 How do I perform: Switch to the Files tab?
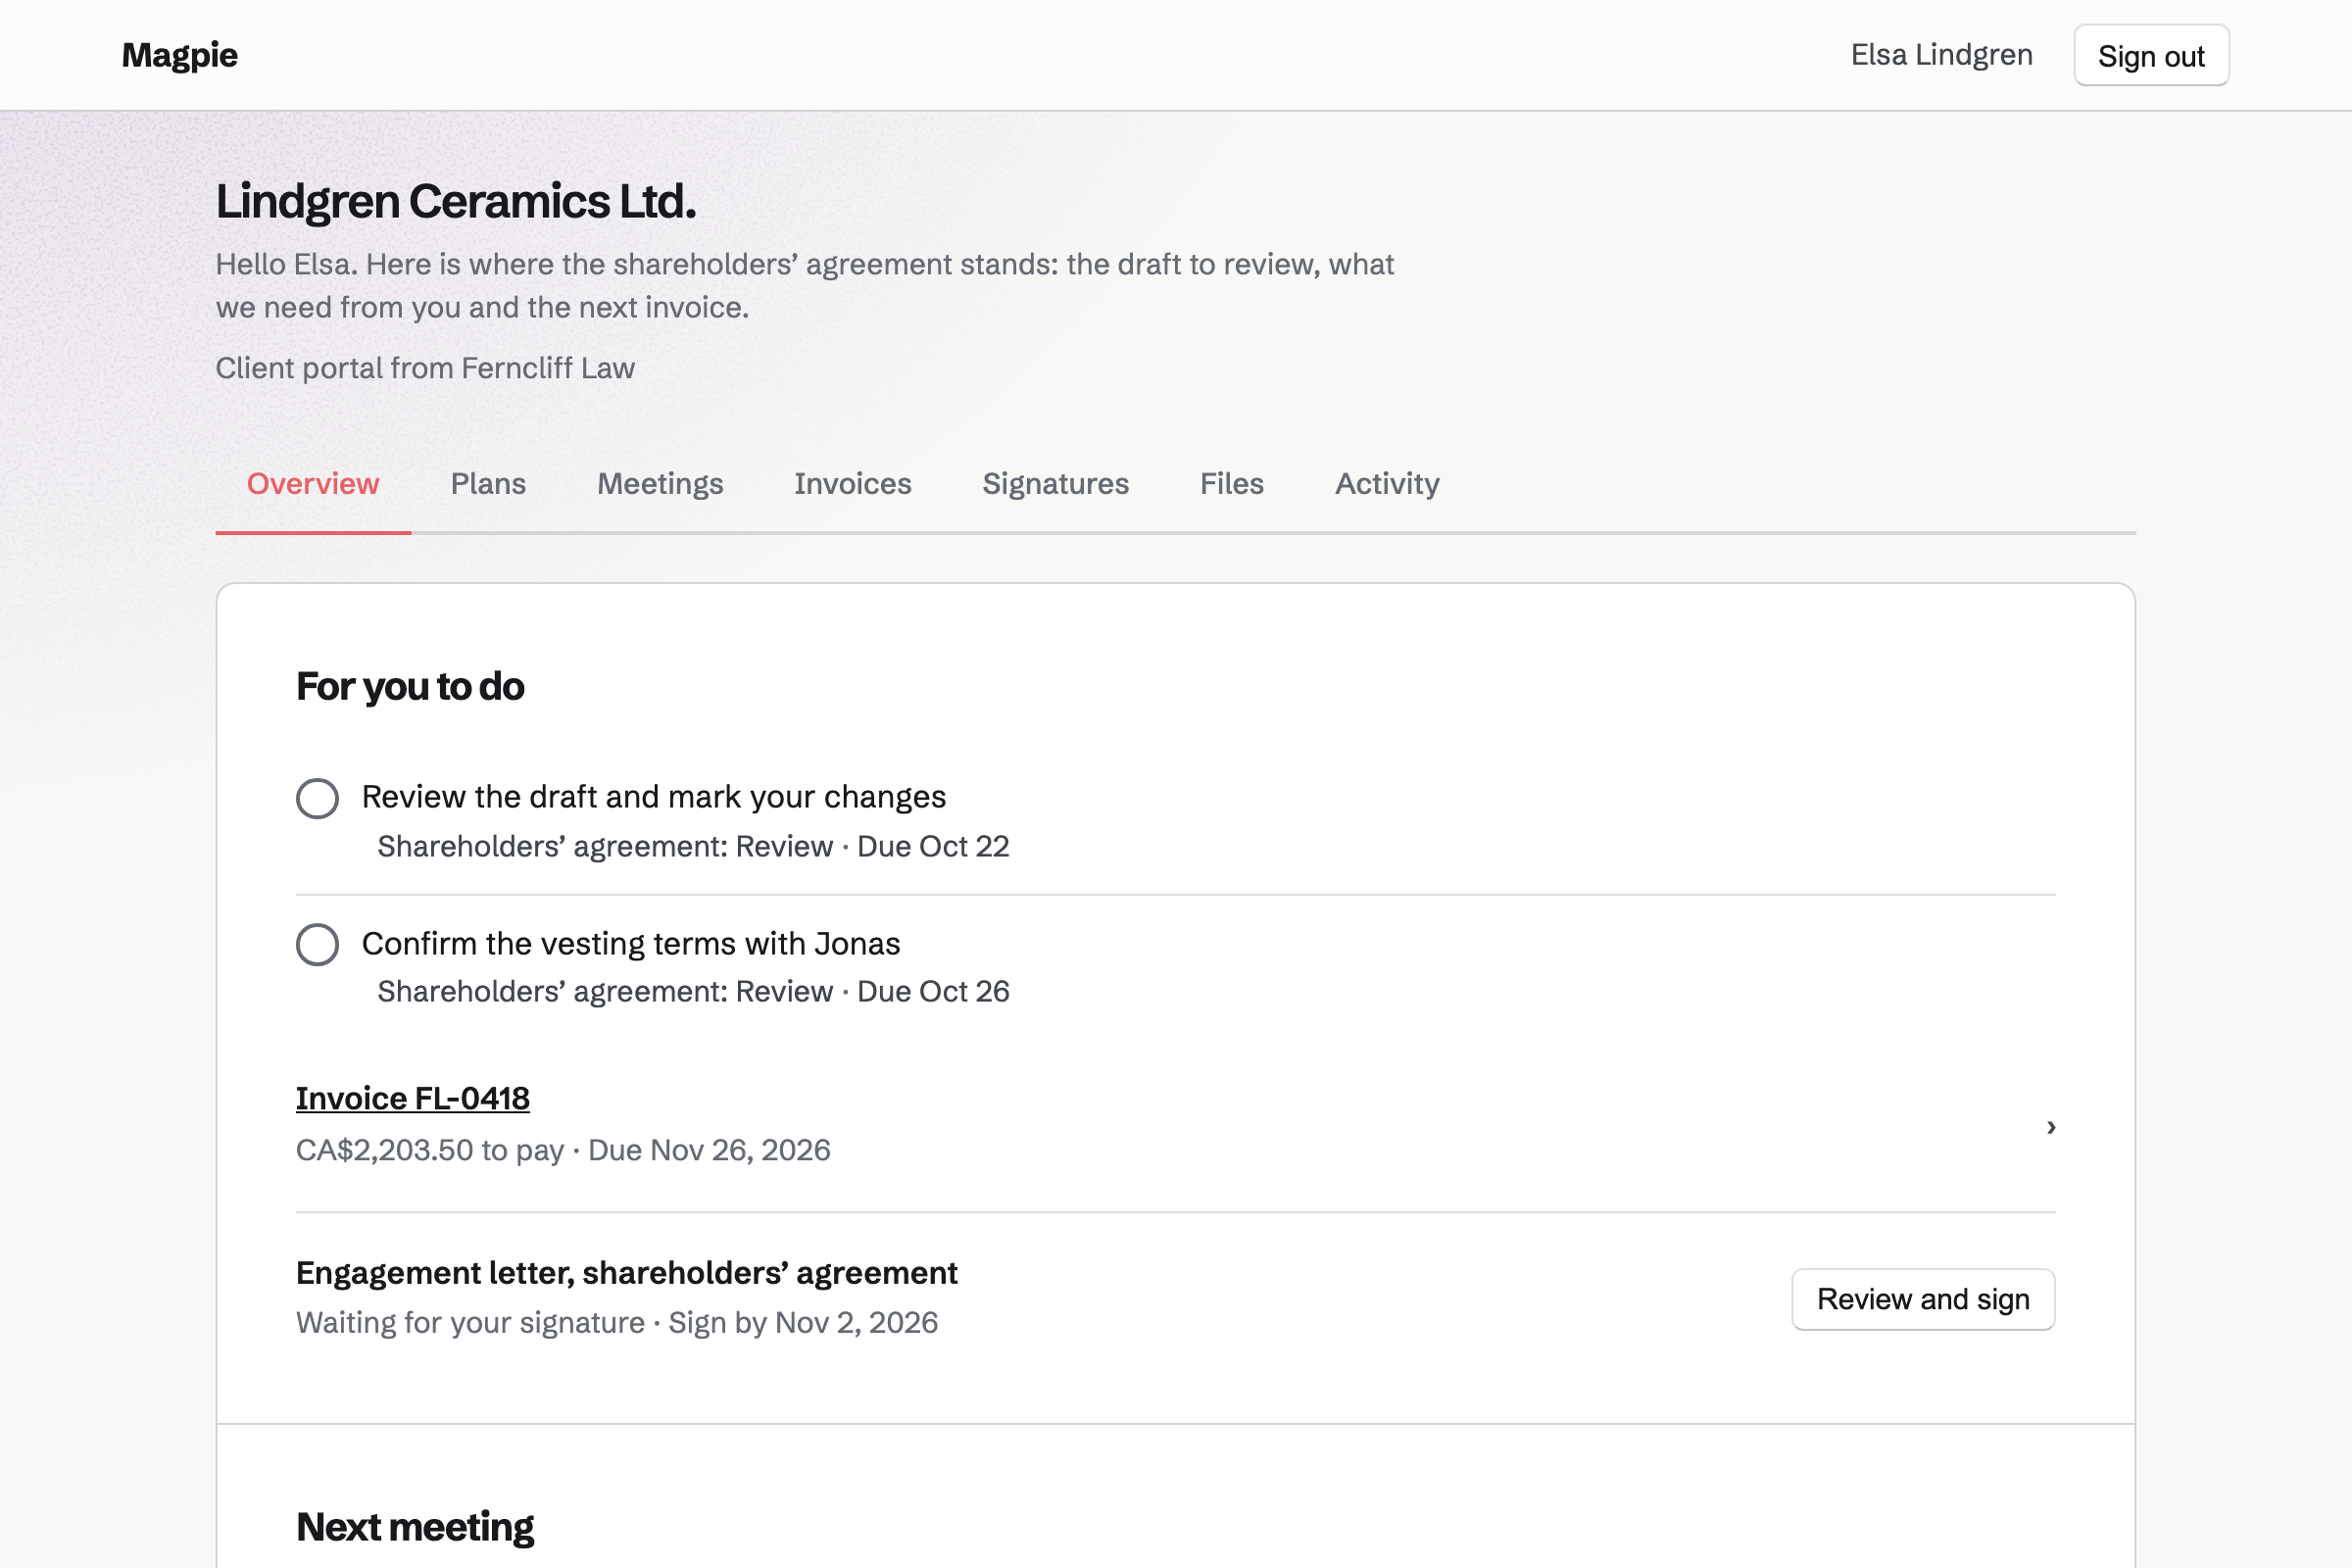1232,484
